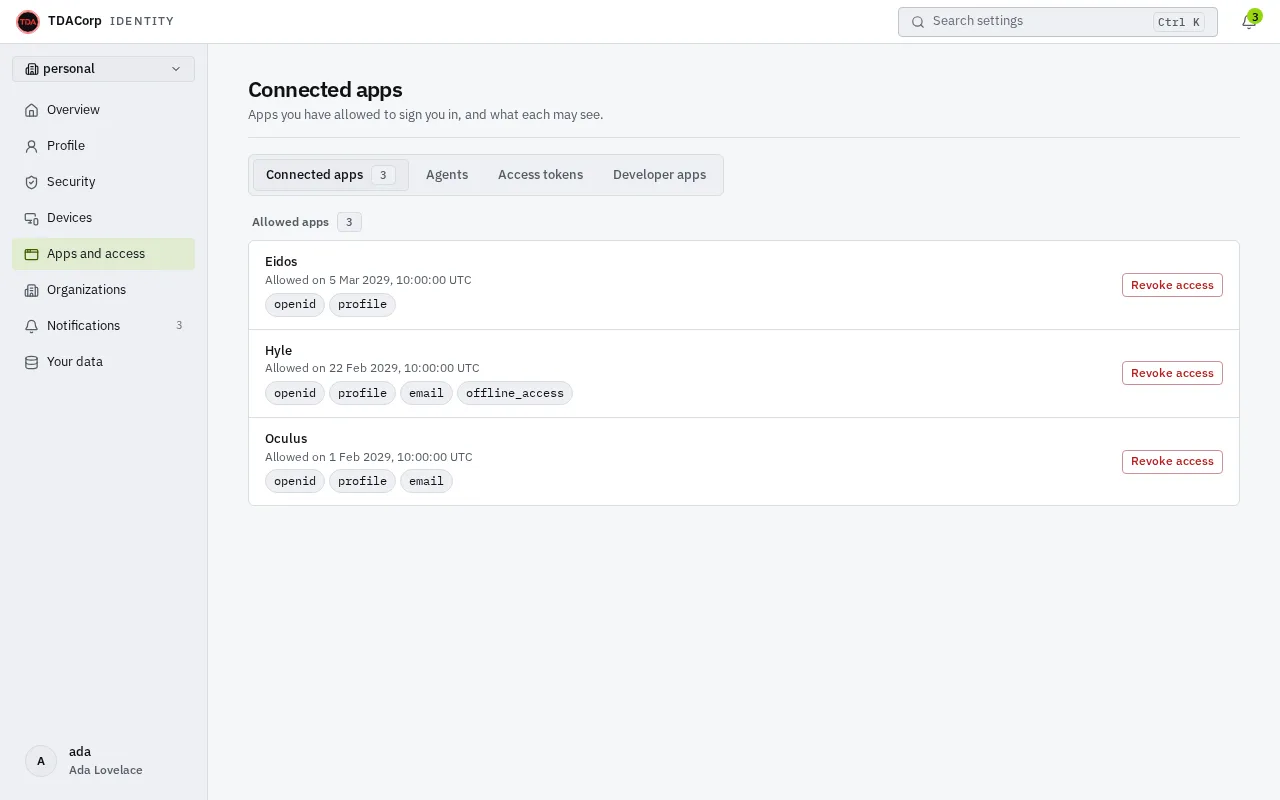Click the Oculus app name
This screenshot has width=1280, height=800.
tap(286, 439)
